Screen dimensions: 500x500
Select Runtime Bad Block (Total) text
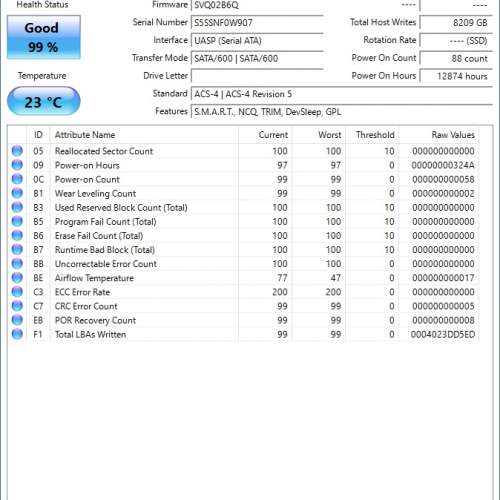pos(105,250)
